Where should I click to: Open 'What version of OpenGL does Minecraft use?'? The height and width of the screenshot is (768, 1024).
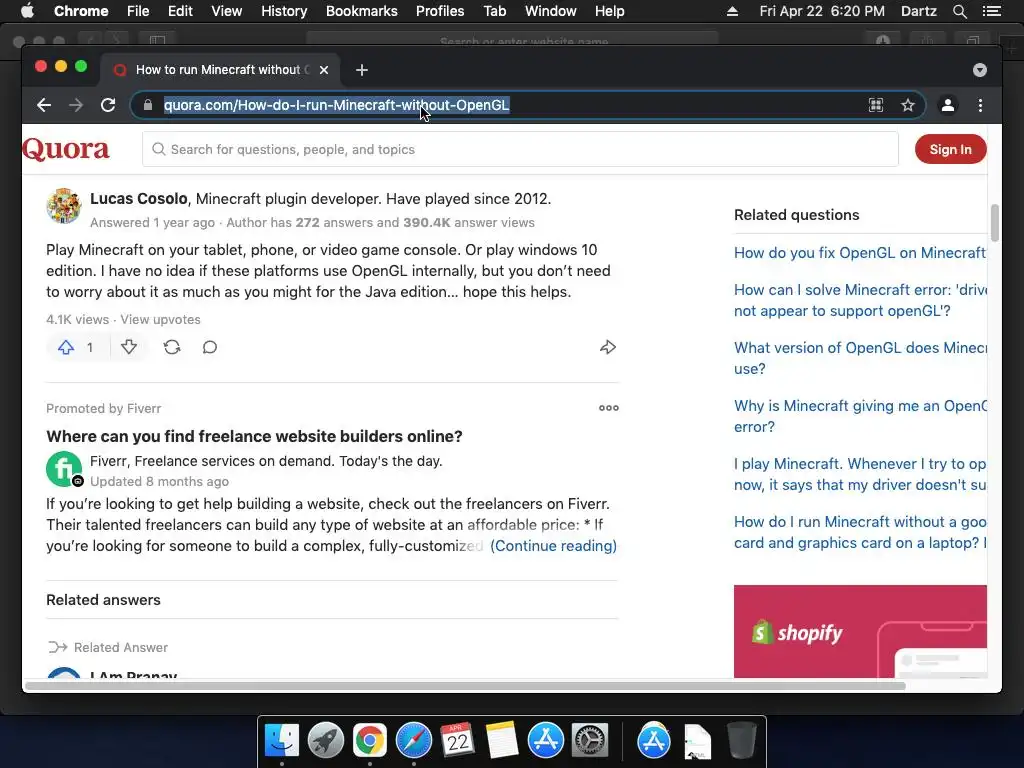tap(859, 358)
